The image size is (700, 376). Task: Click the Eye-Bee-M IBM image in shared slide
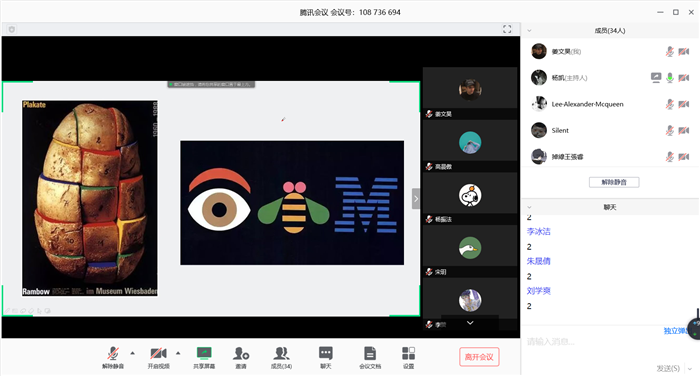click(292, 203)
